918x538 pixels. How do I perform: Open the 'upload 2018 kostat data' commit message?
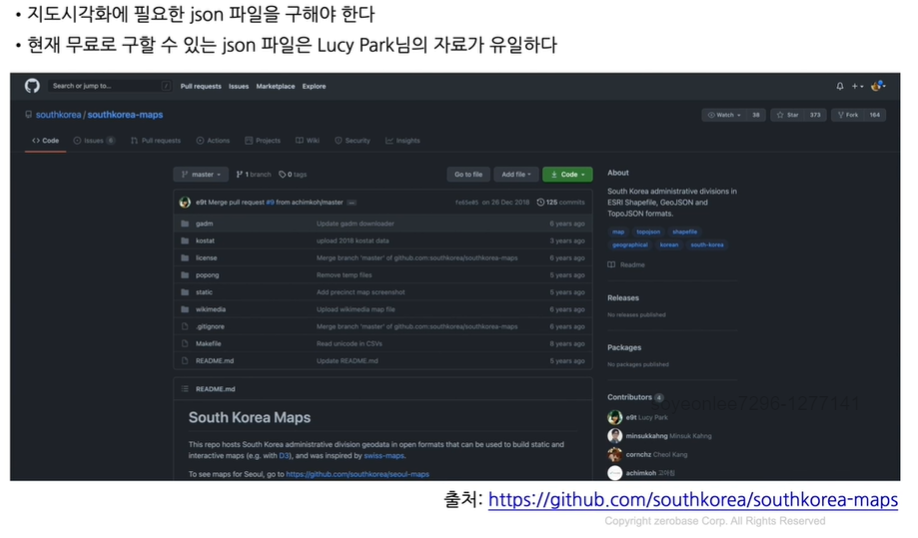click(x=352, y=241)
